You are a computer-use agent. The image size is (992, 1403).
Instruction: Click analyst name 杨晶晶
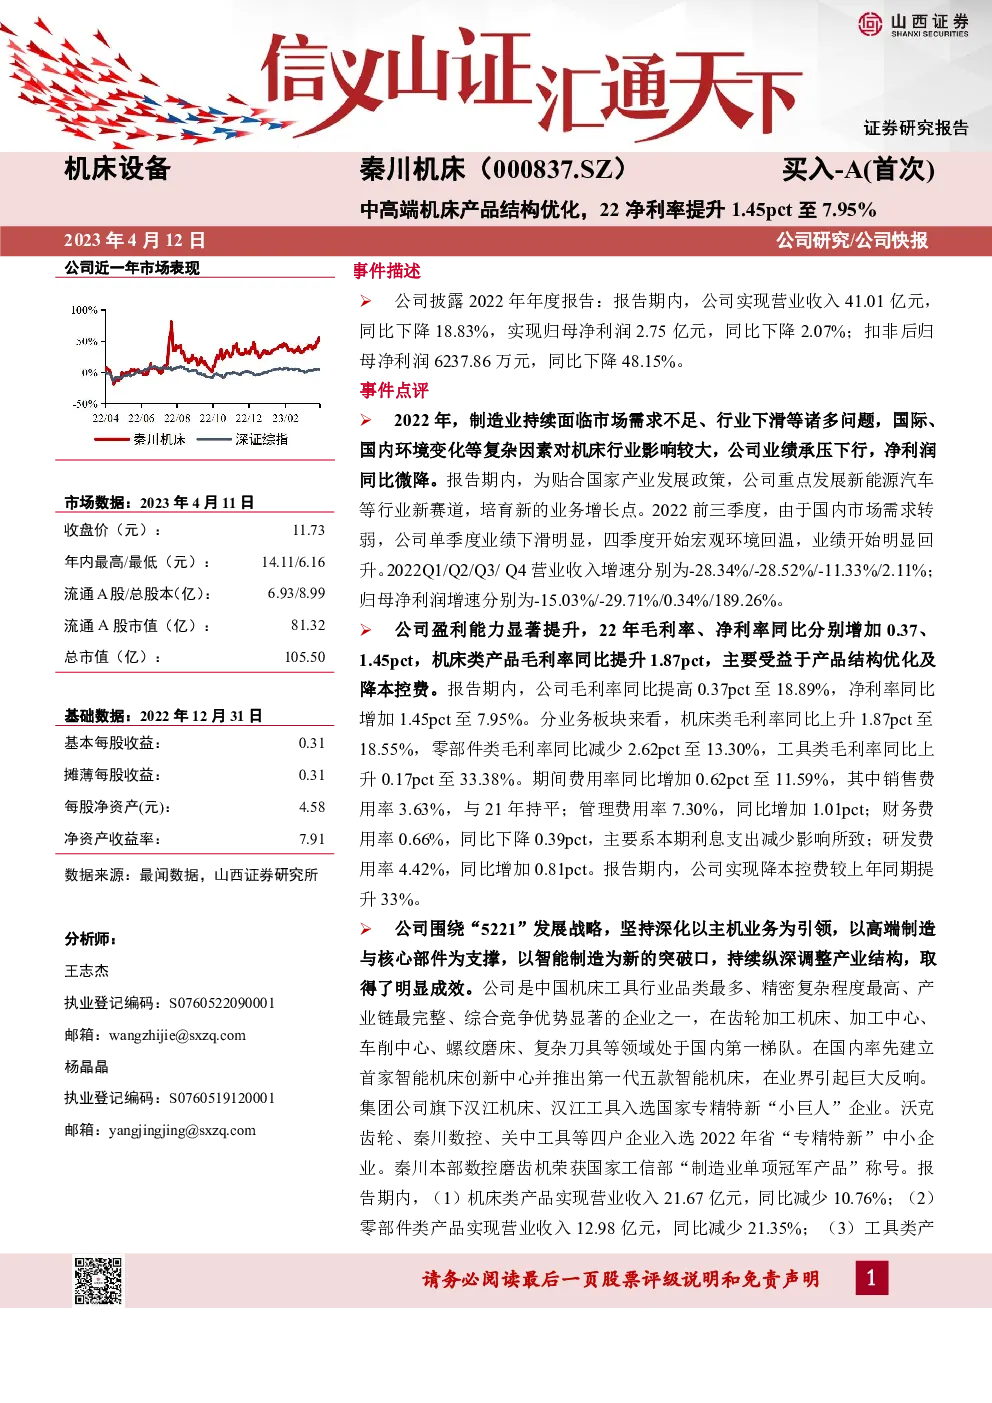click(87, 1067)
